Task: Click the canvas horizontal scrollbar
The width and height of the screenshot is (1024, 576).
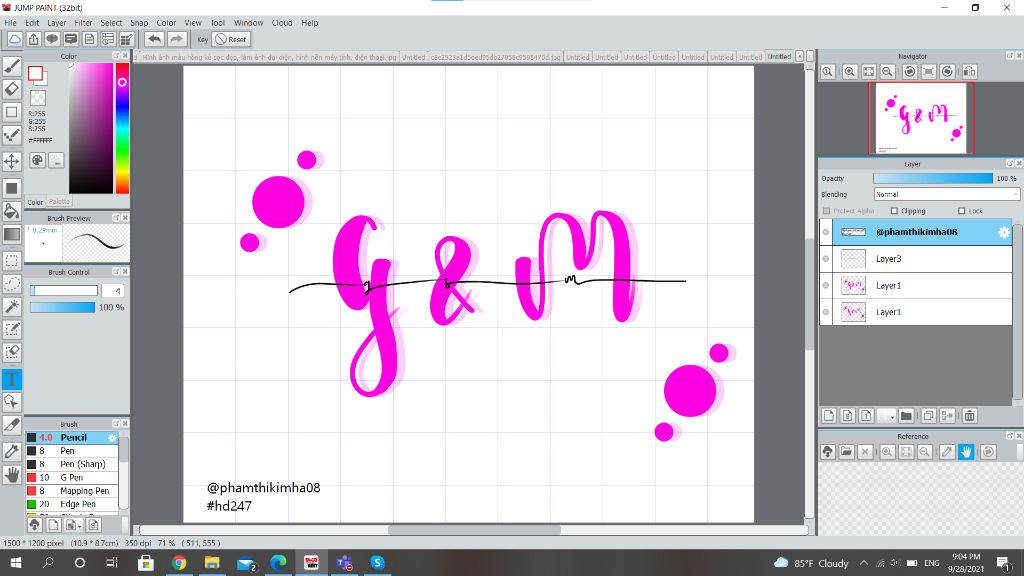Action: point(474,530)
